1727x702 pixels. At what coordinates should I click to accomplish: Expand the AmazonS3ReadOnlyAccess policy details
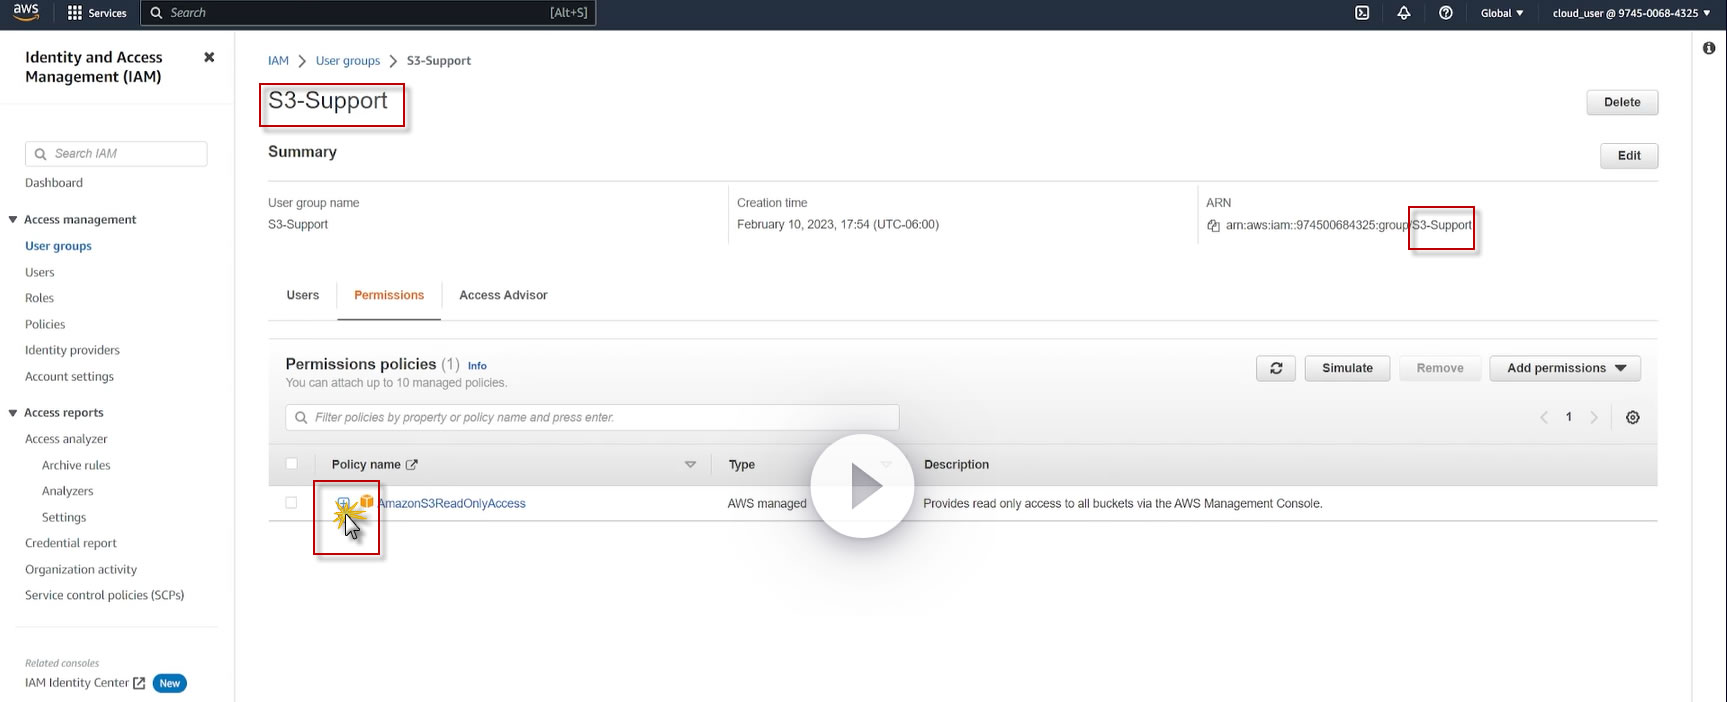[343, 502]
